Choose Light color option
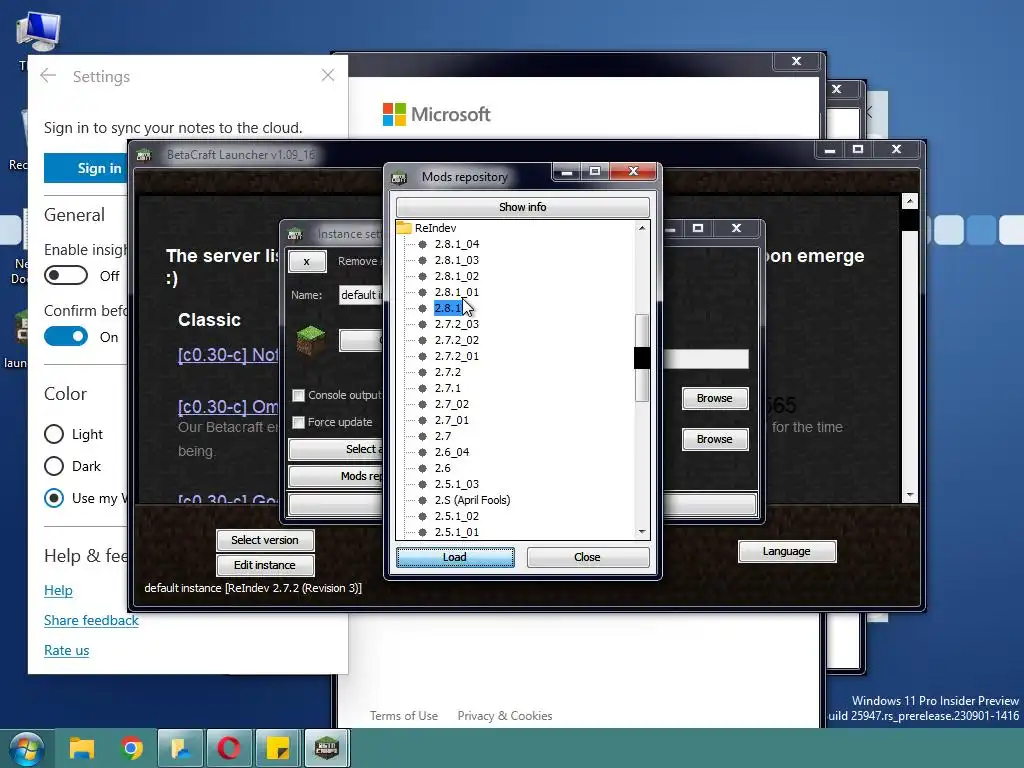The height and width of the screenshot is (768, 1024). click(54, 434)
